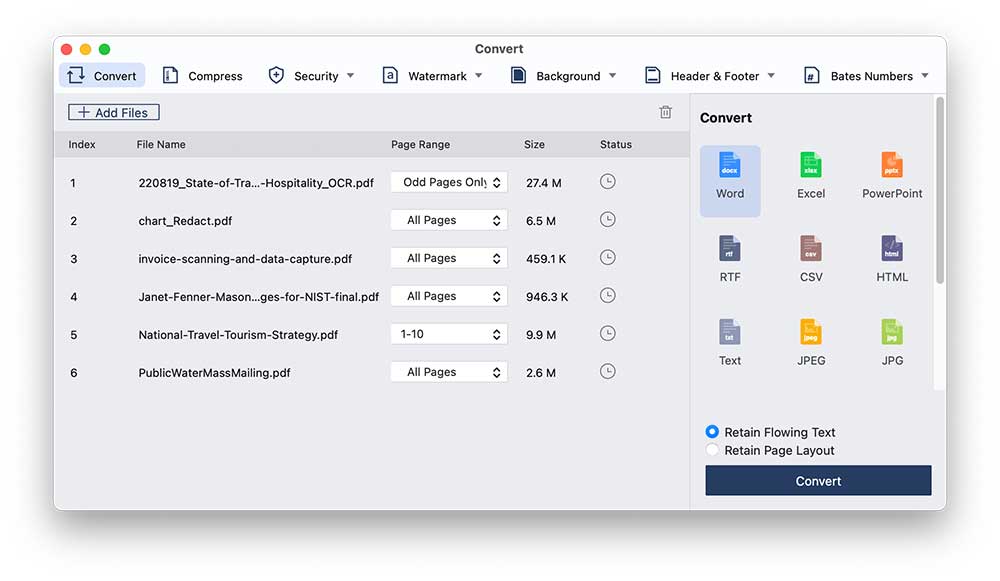Open the Watermark tab menu
The image size is (1000, 581).
click(x=433, y=76)
